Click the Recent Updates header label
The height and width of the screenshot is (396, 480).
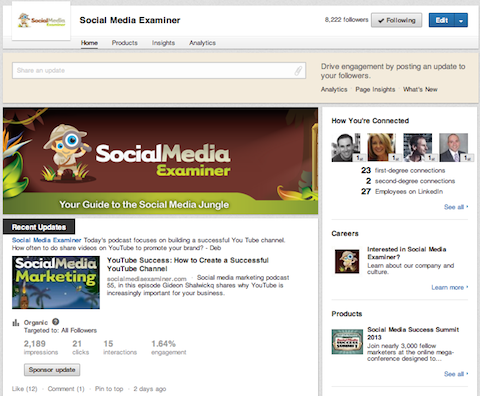click(x=39, y=227)
